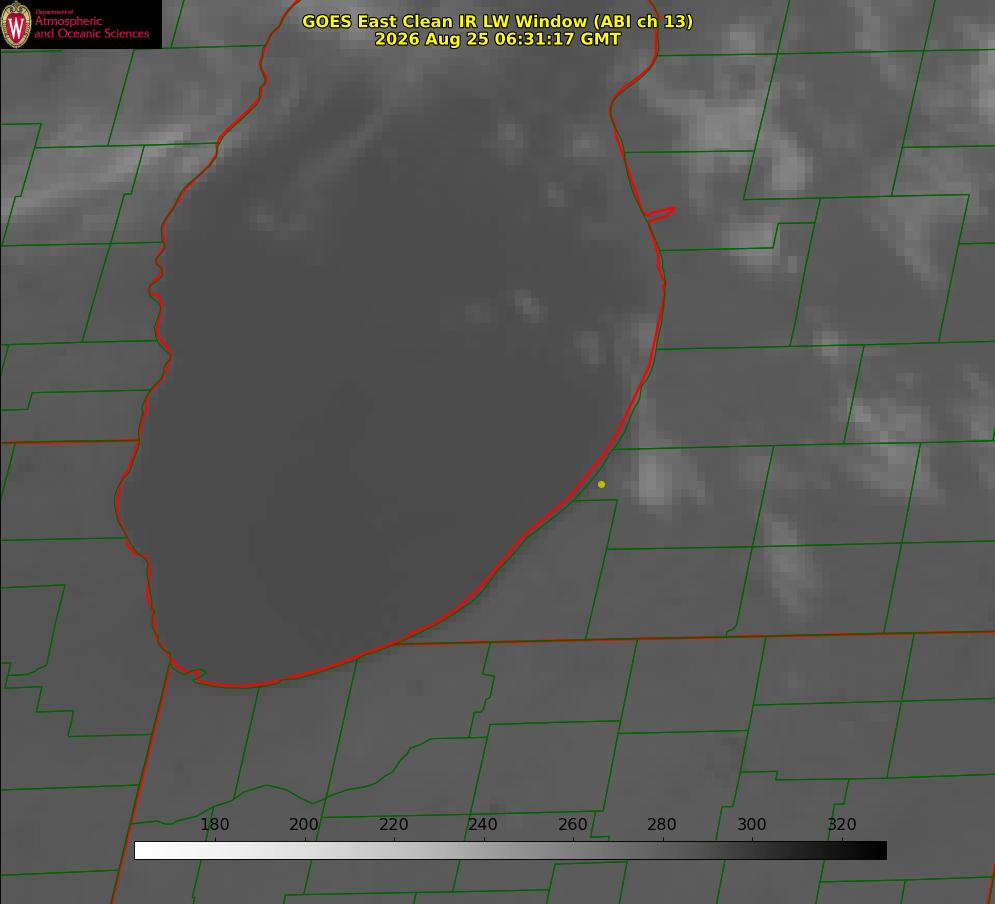Click the 2026 Aug 25 GMT timestamp
Screen dimensions: 995x904
(x=497, y=39)
